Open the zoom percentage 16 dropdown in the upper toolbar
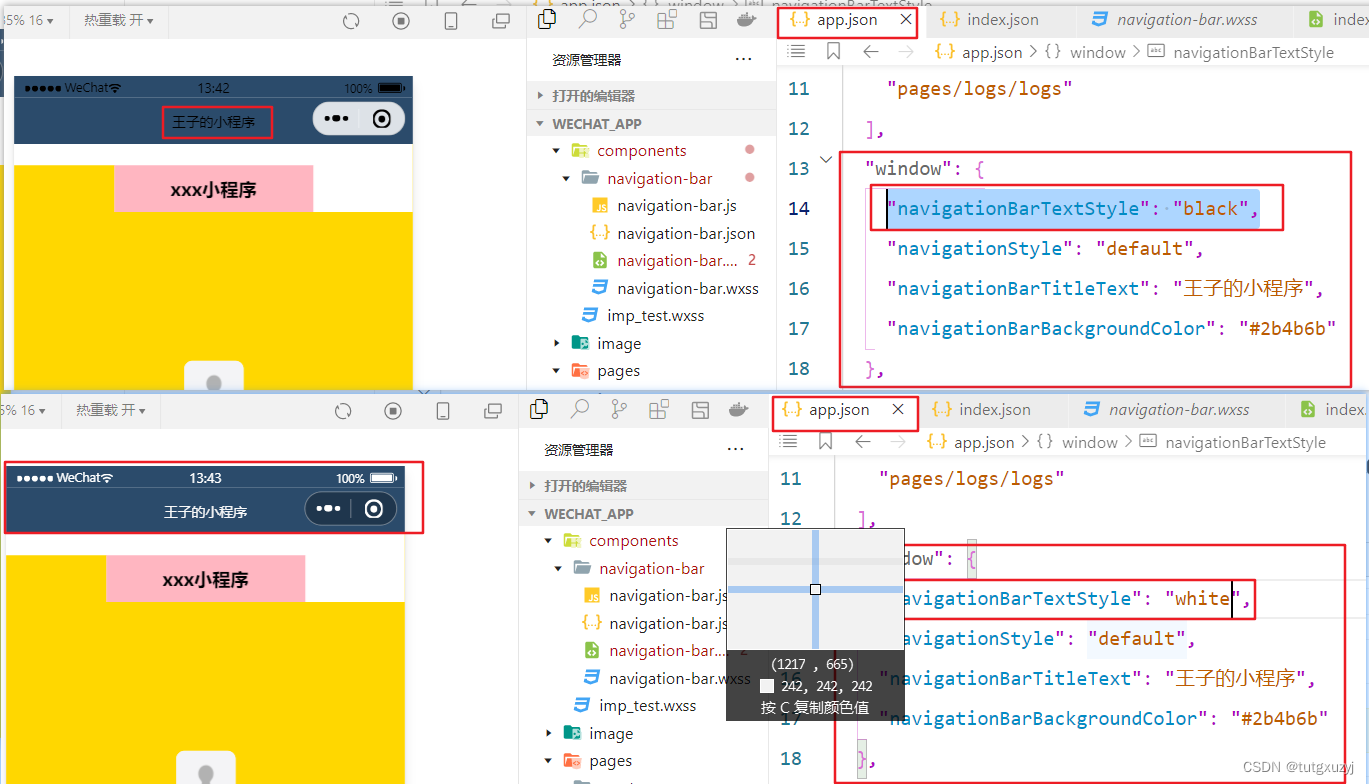 pyautogui.click(x=27, y=20)
